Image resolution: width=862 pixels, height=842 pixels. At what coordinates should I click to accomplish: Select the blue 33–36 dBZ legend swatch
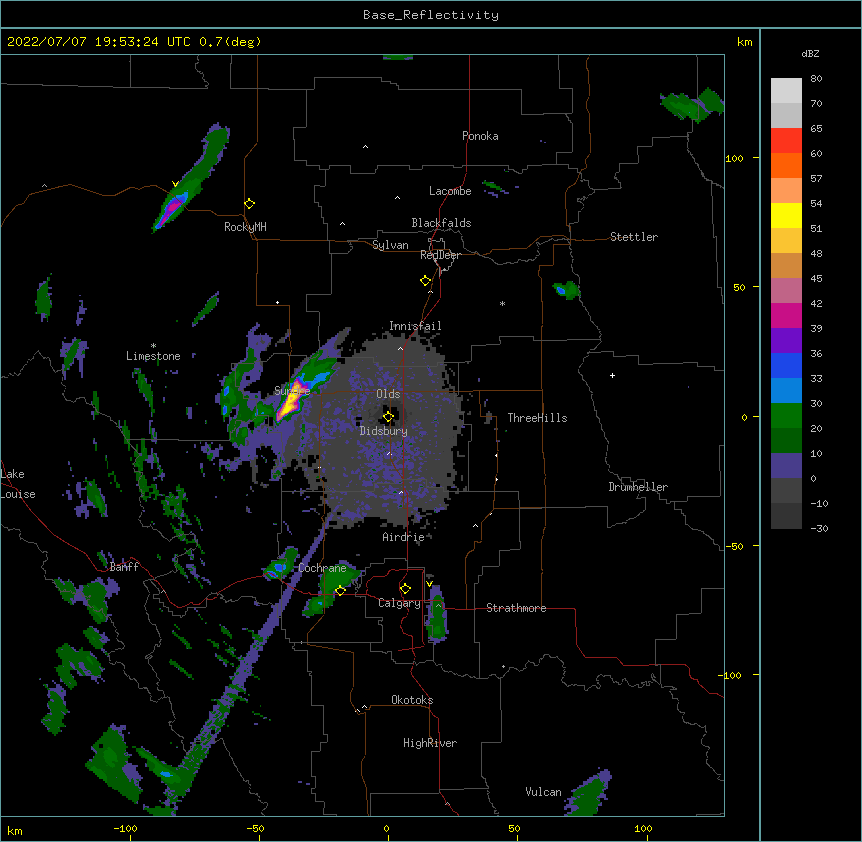[x=786, y=366]
